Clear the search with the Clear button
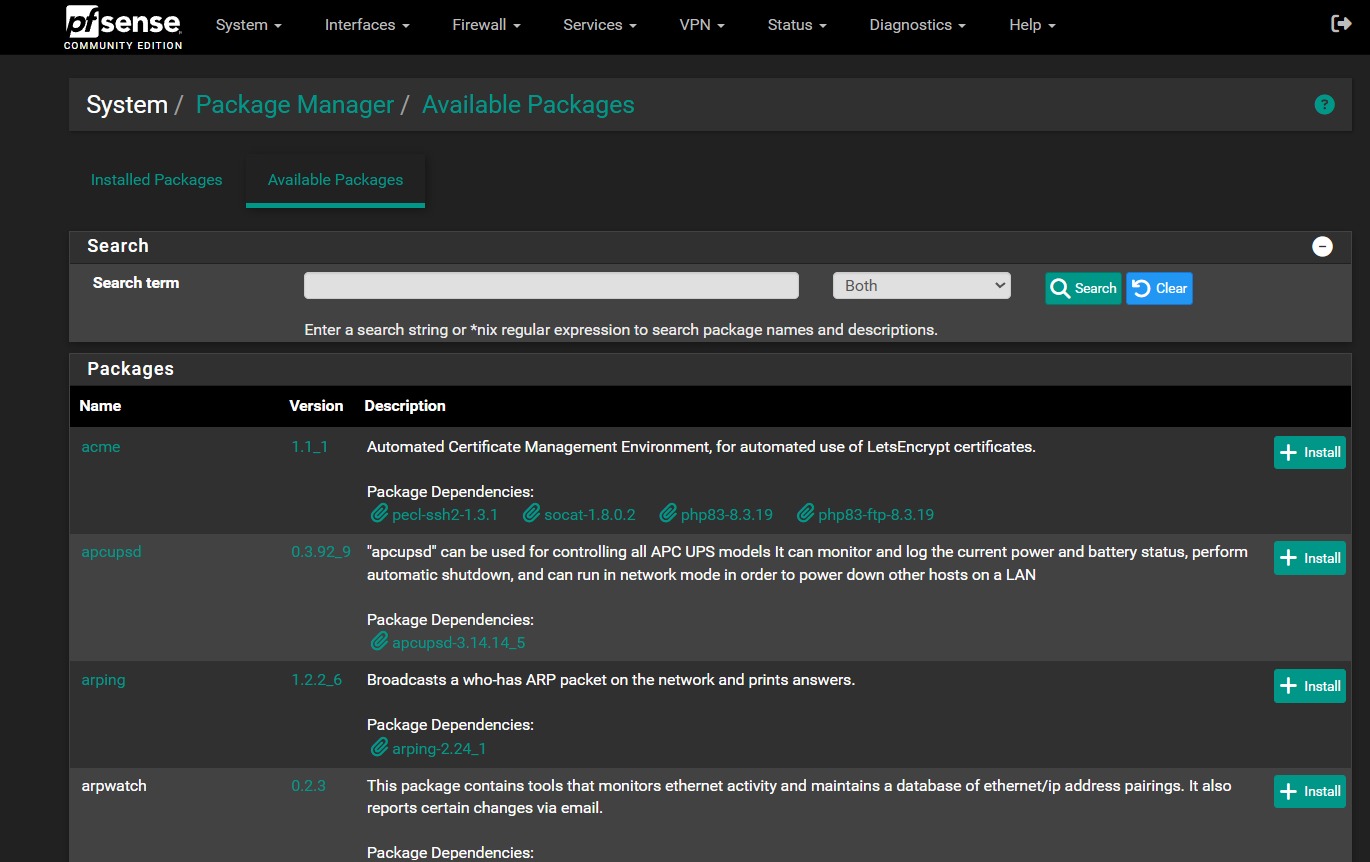The height and width of the screenshot is (862, 1370). 1159,288
